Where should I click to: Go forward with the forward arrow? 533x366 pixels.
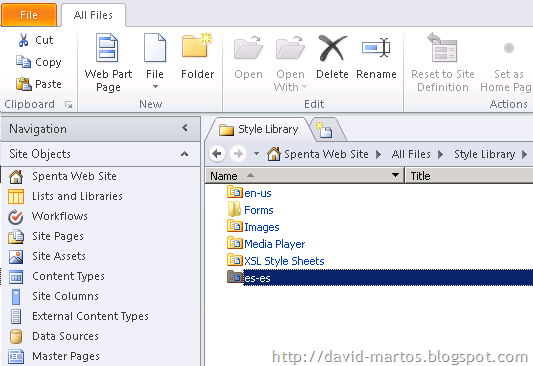click(238, 154)
